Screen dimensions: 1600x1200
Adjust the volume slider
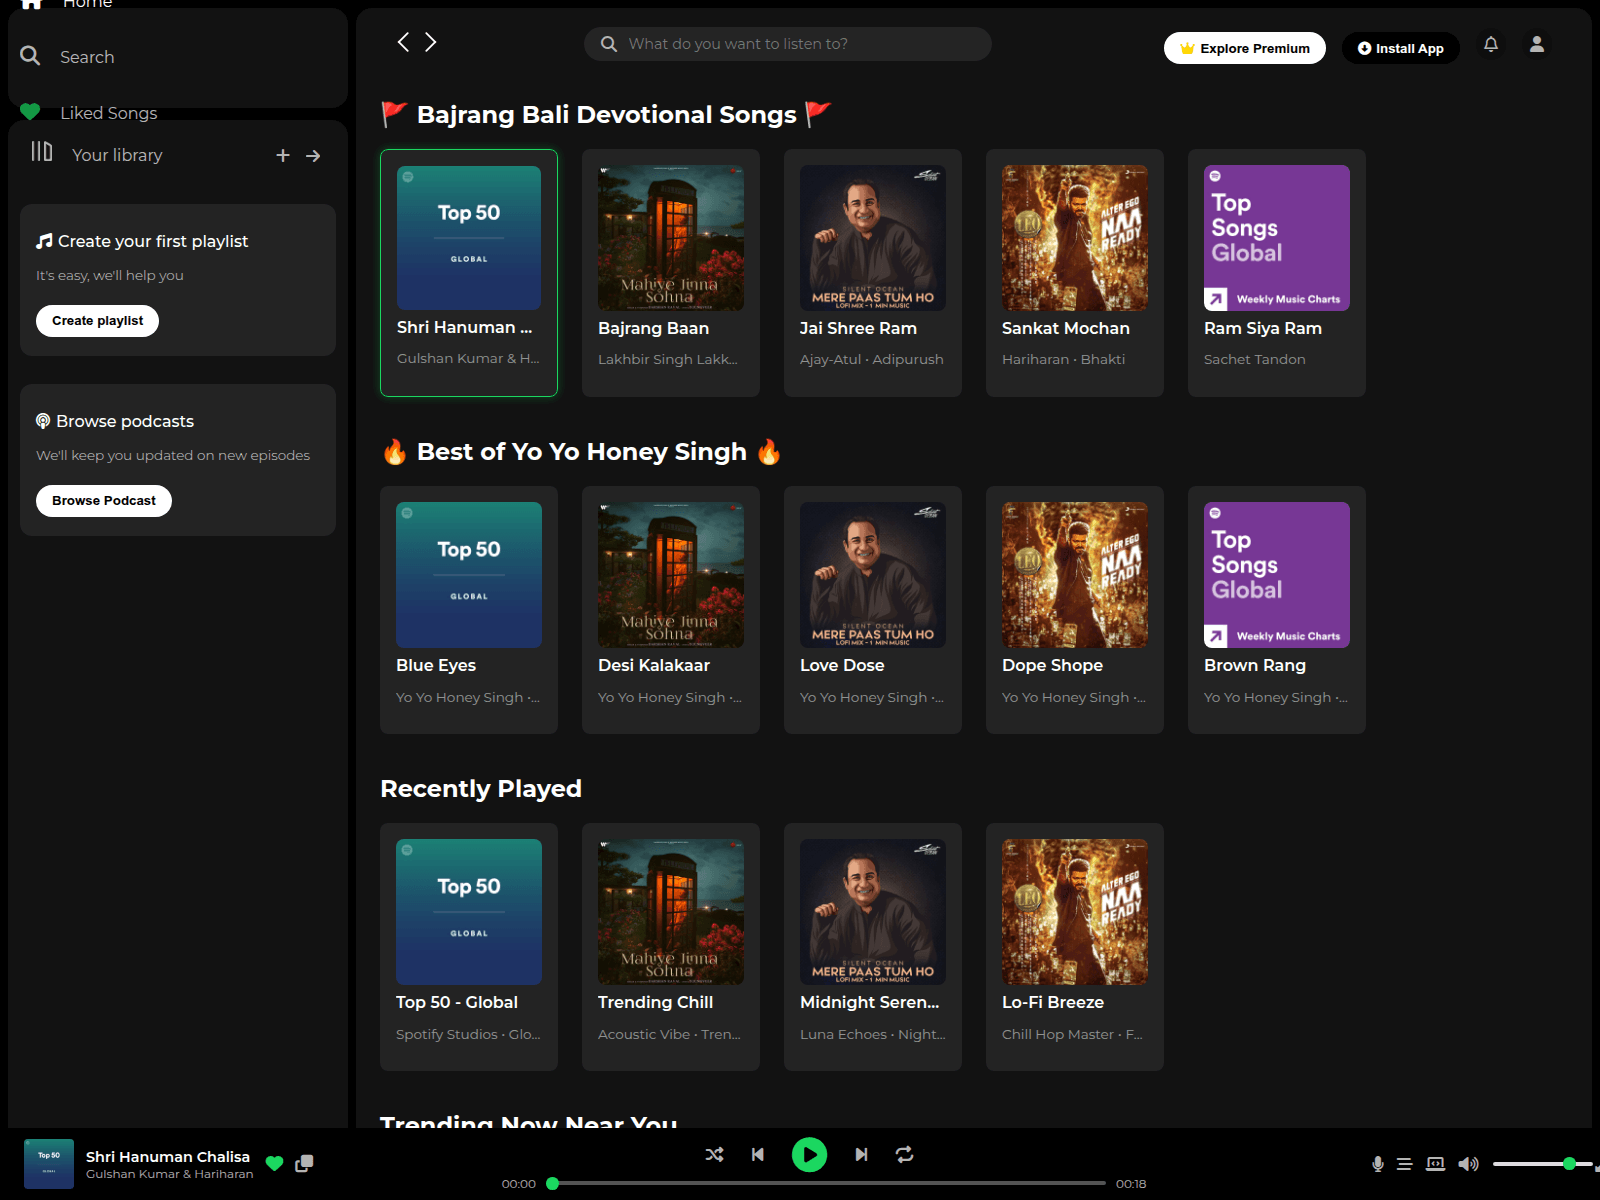1542,1163
